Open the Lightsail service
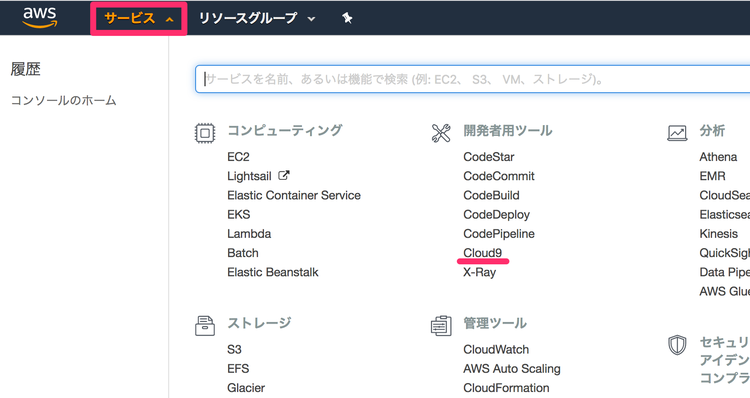750x398 pixels. (249, 176)
